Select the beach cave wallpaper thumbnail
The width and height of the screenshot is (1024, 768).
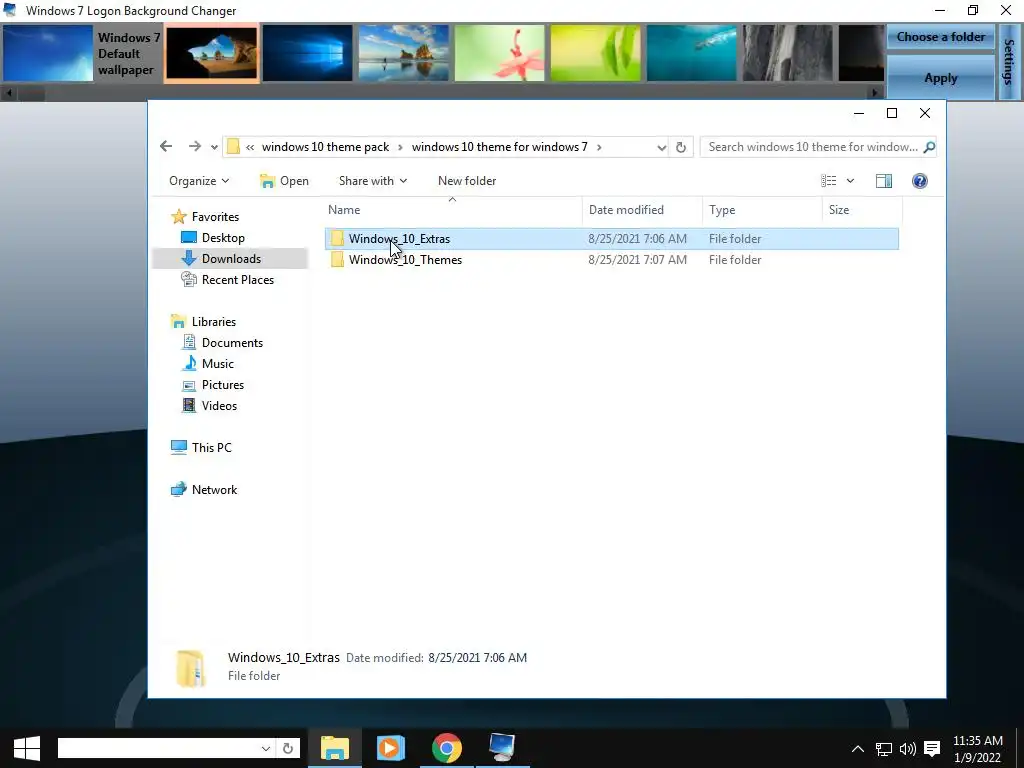(x=211, y=53)
